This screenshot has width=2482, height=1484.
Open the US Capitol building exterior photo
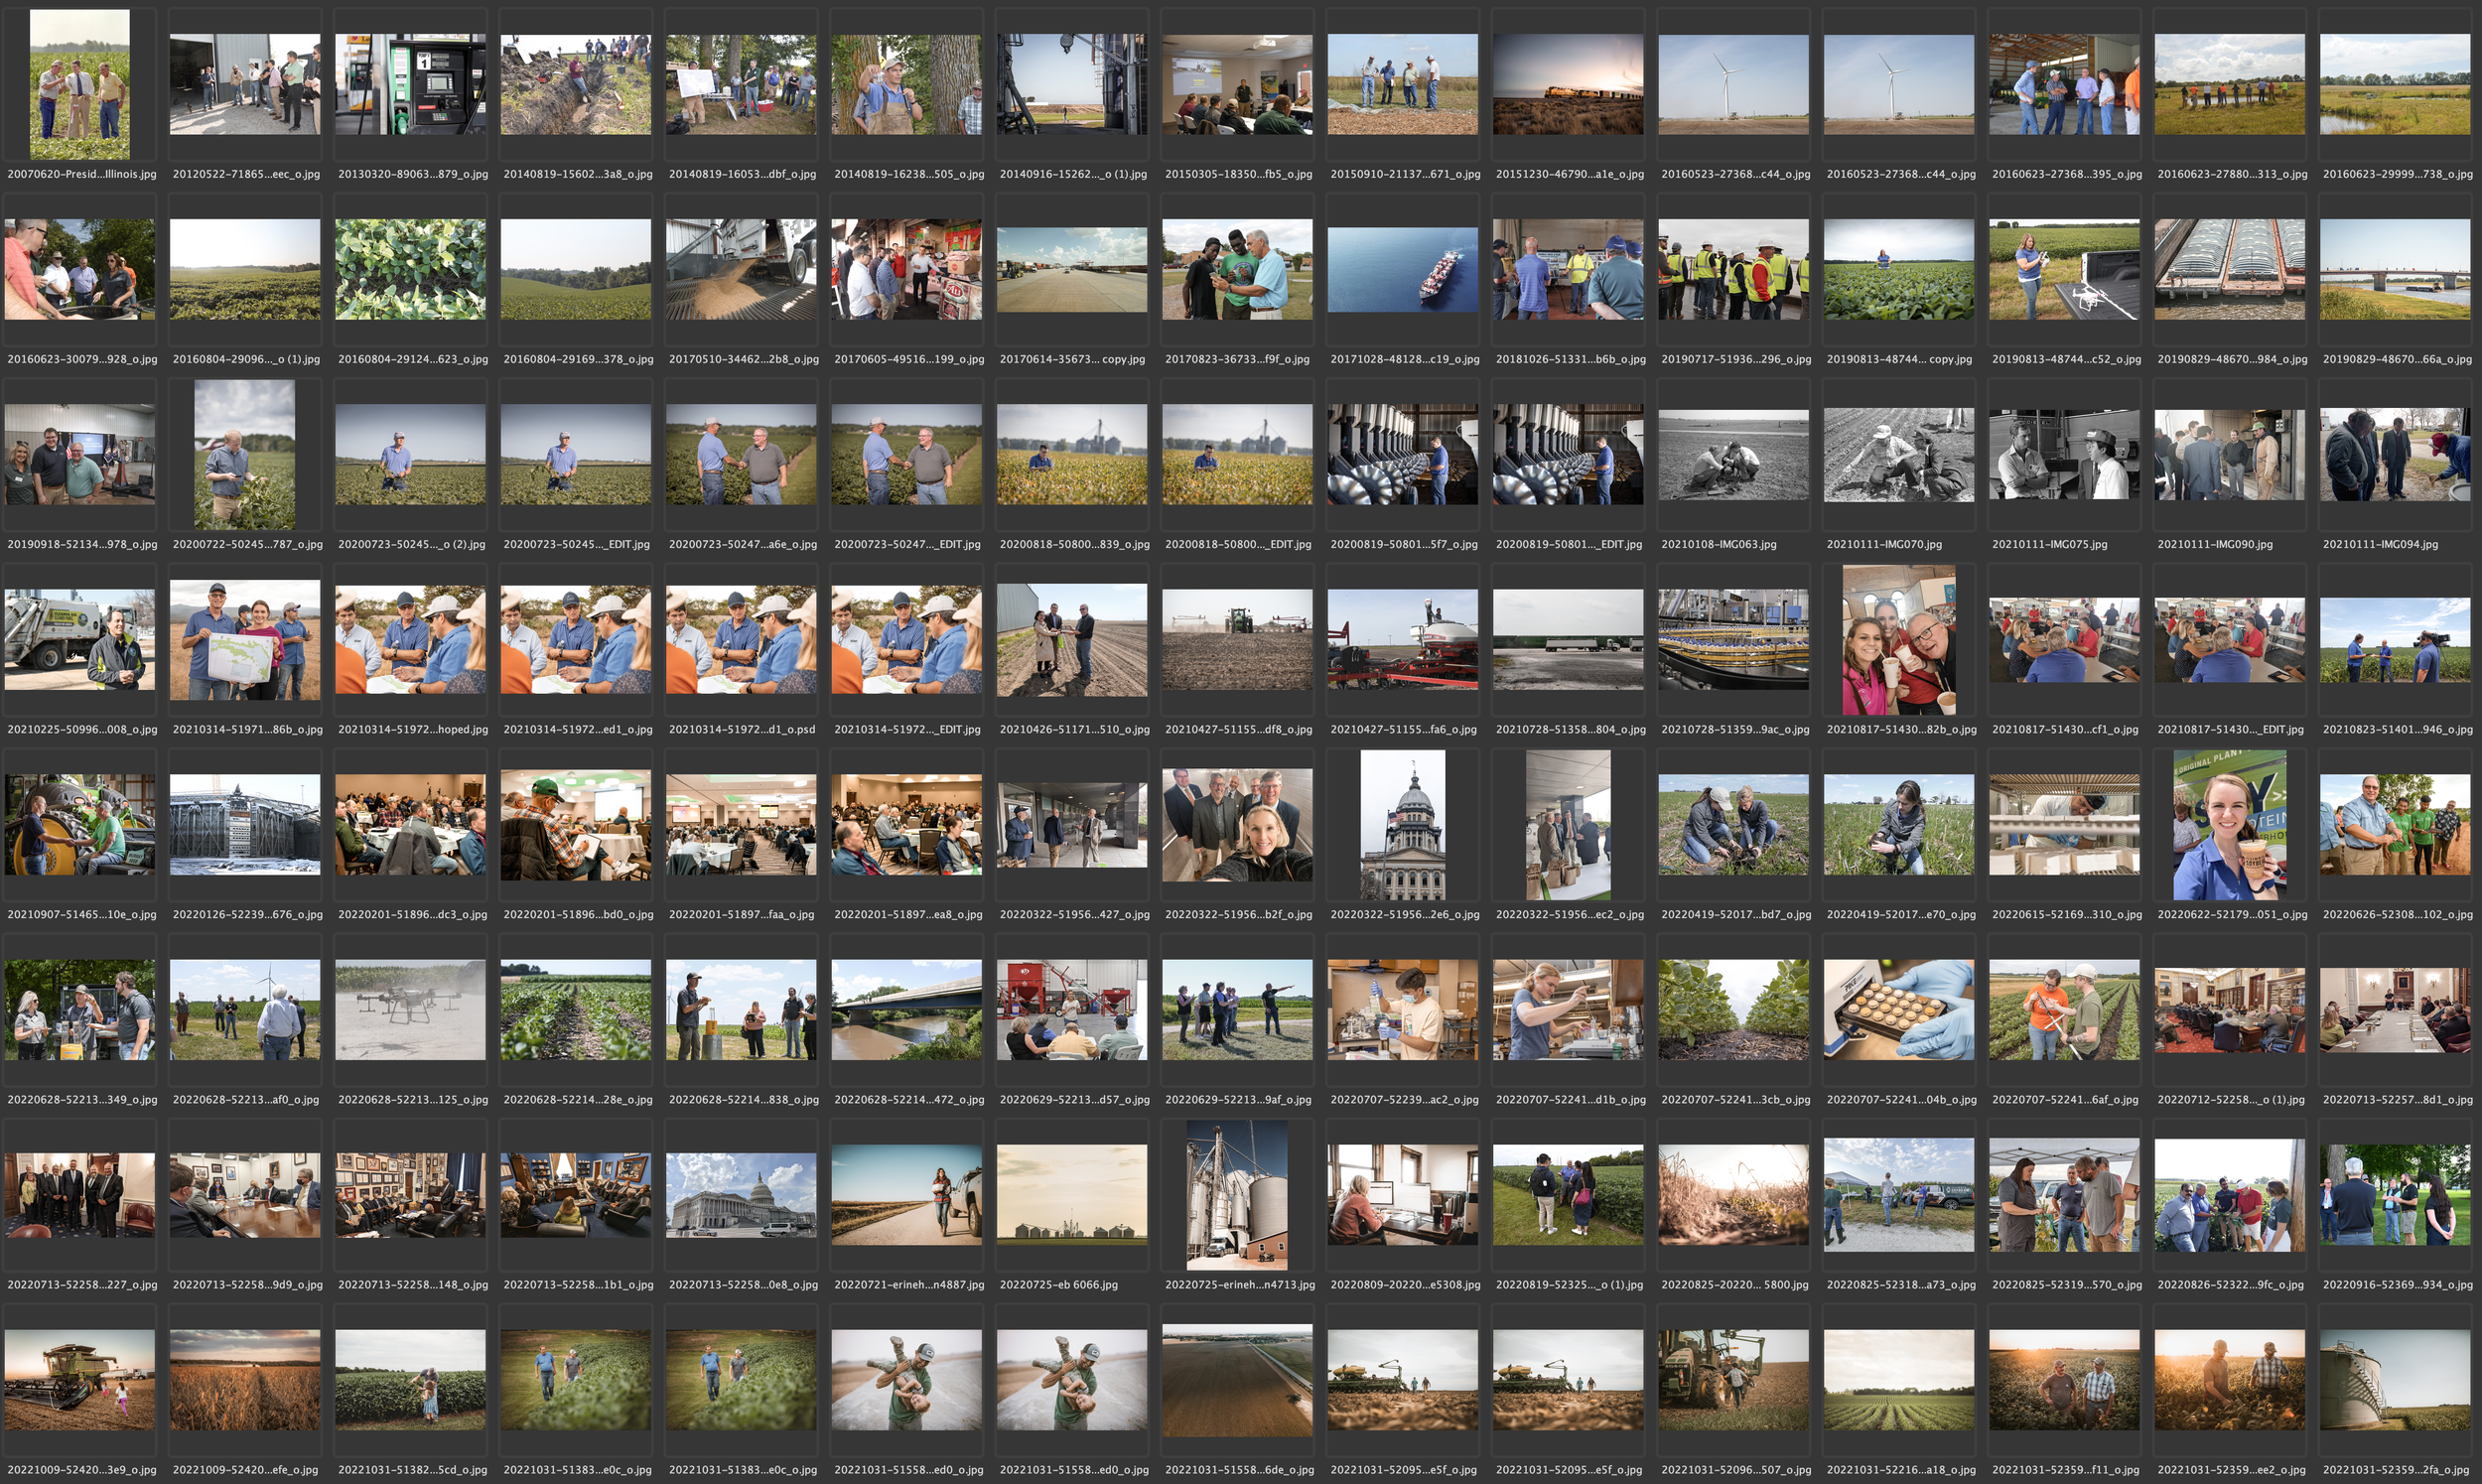tap(741, 1195)
